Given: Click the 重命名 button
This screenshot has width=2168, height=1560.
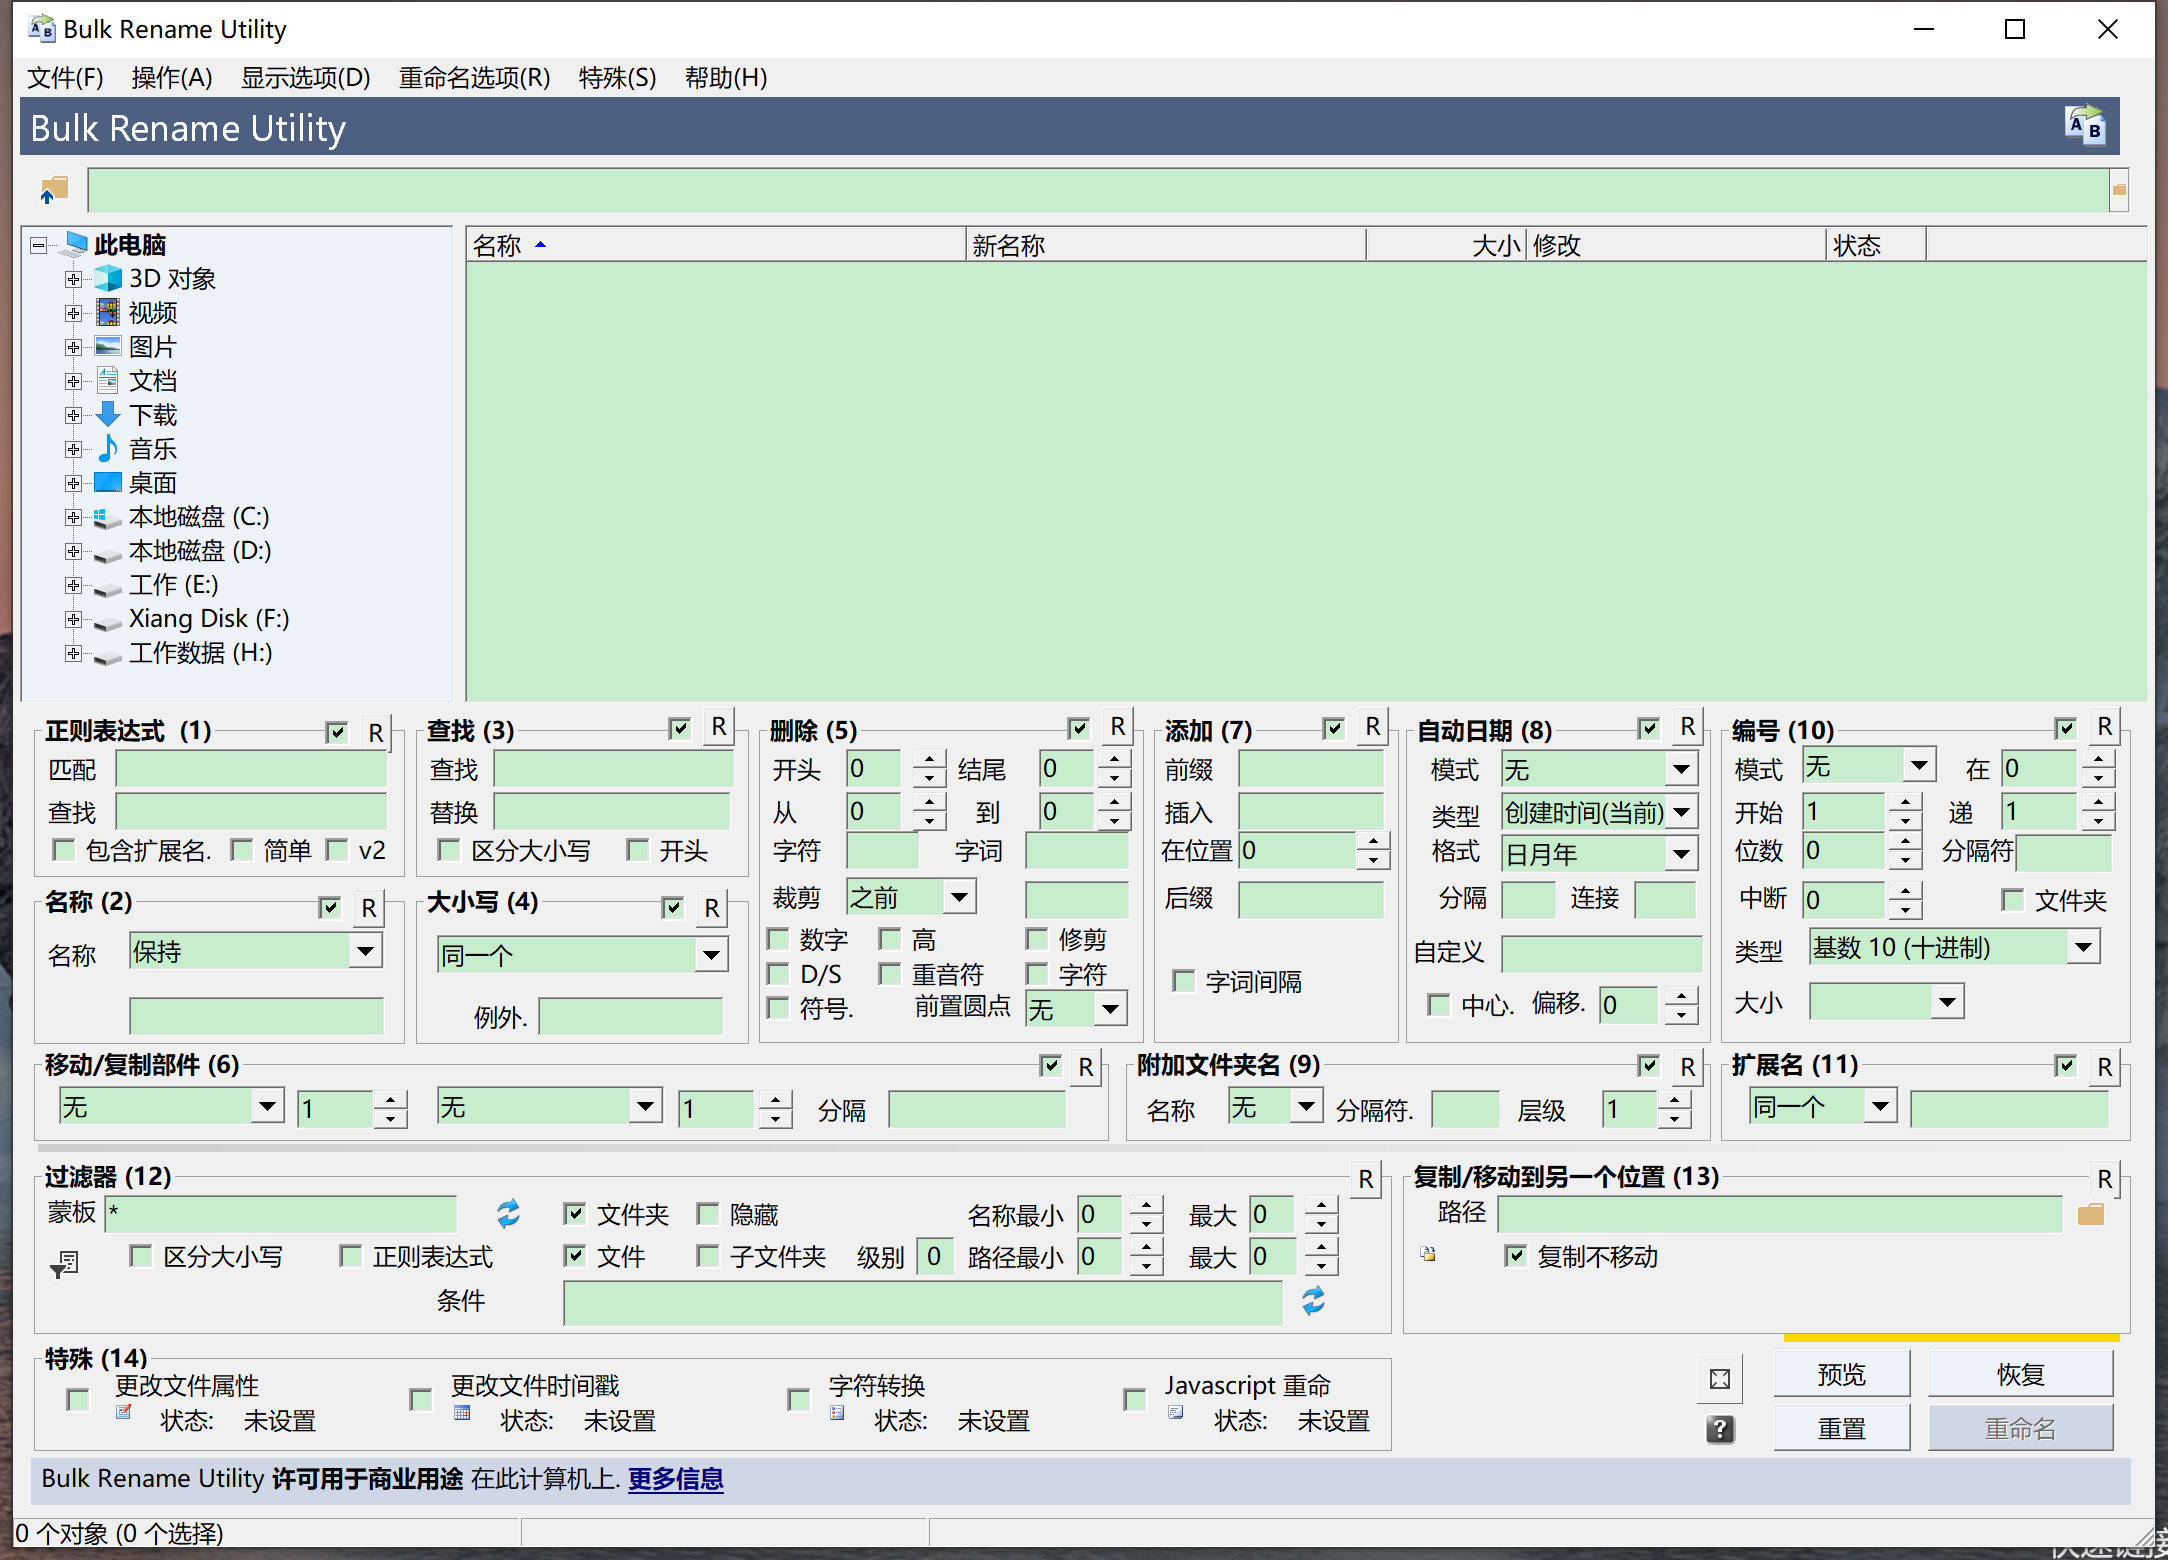Looking at the screenshot, I should tap(2021, 1428).
